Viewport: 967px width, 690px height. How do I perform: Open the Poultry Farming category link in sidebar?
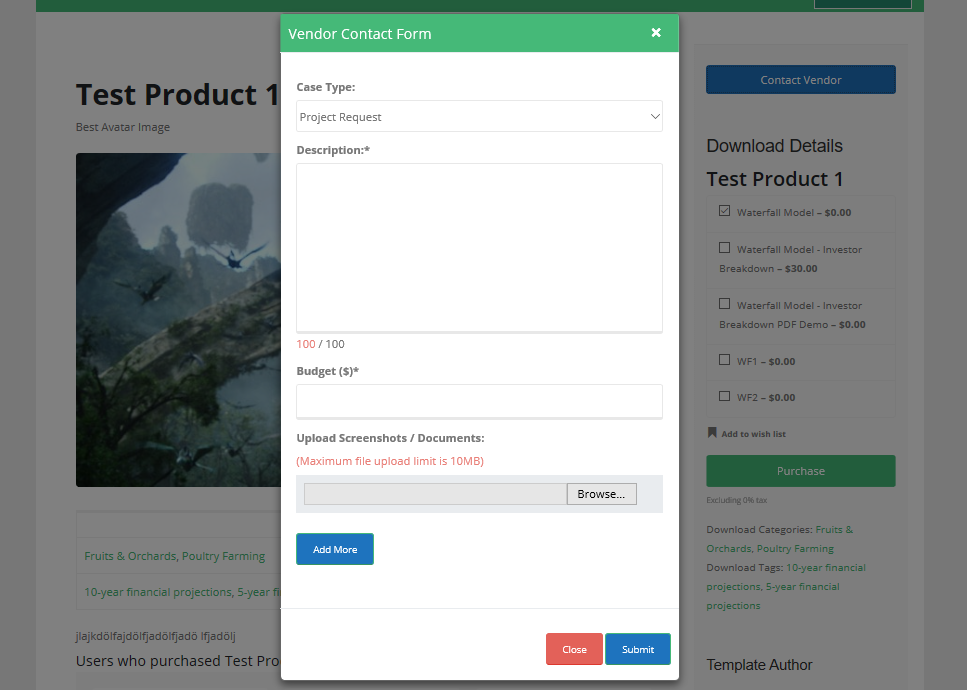pos(795,548)
